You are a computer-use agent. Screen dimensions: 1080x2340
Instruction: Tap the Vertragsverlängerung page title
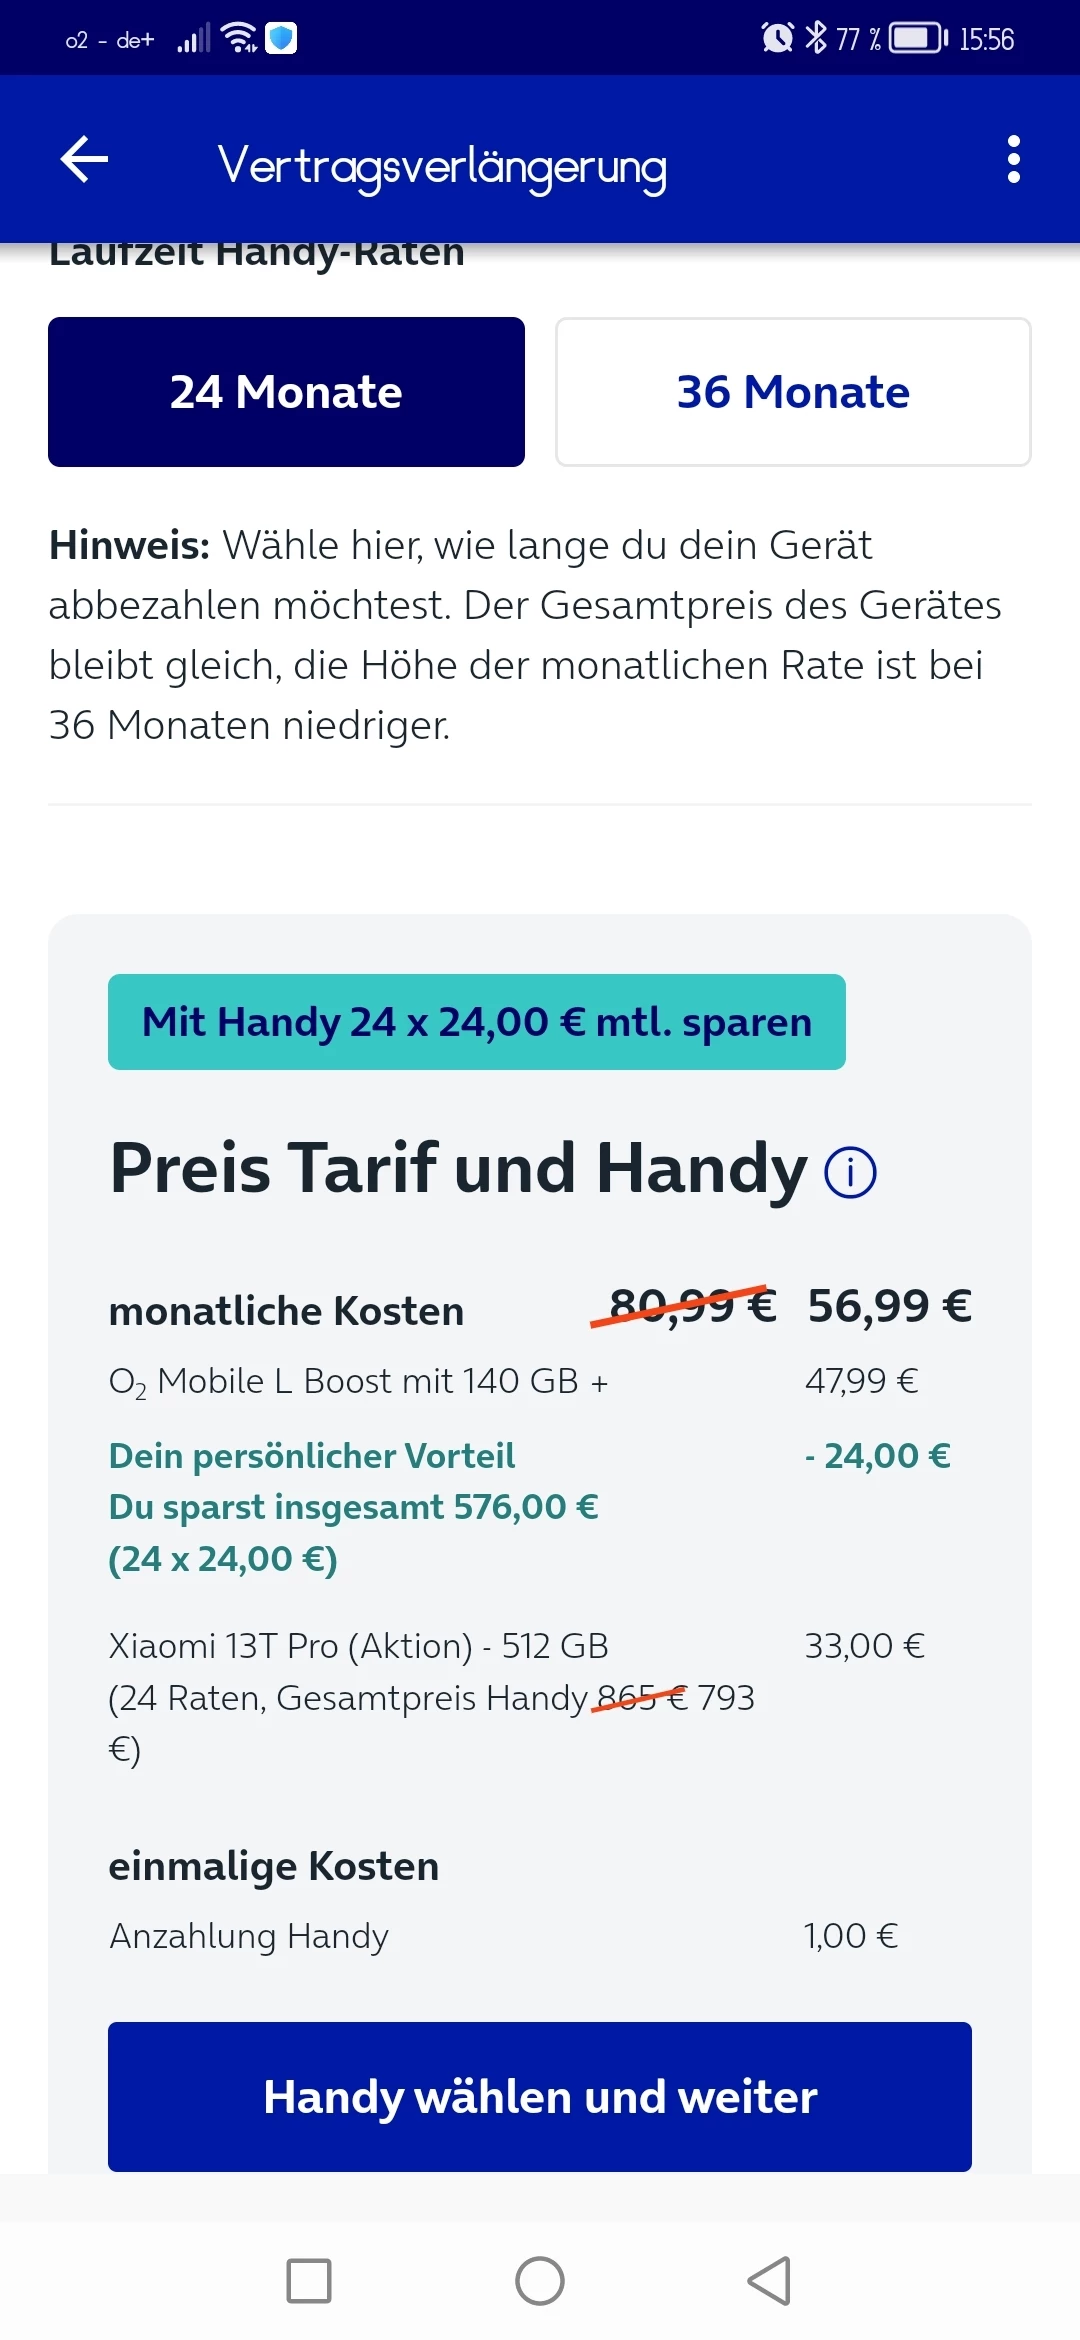click(442, 166)
